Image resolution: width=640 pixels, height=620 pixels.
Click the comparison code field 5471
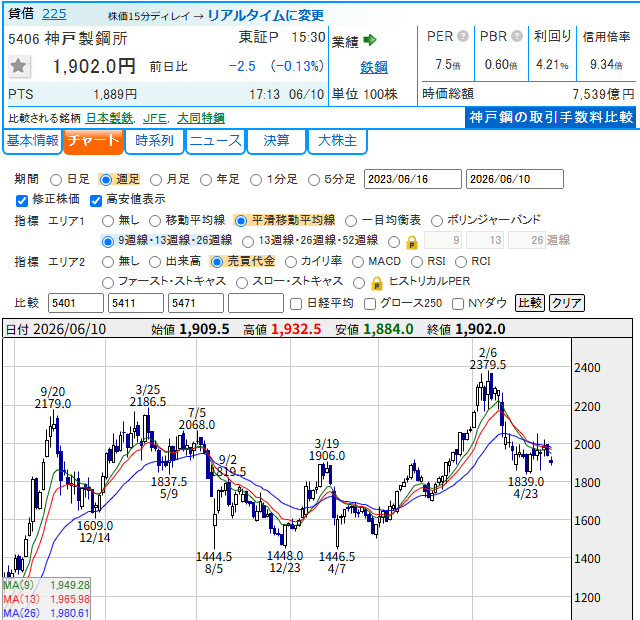click(196, 303)
